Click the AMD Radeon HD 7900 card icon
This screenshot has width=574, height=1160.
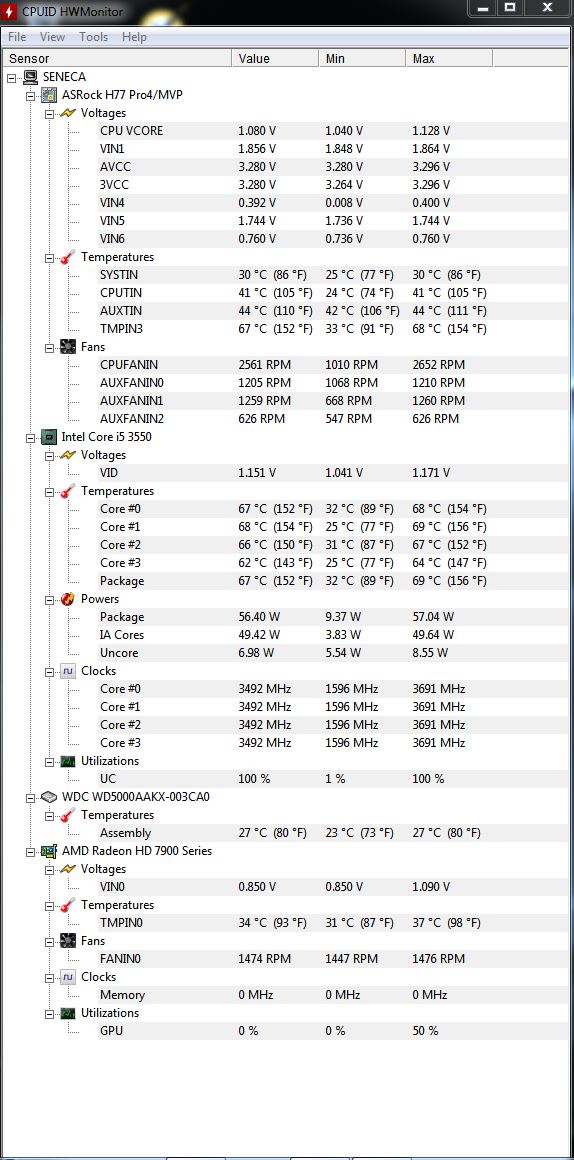(50, 852)
